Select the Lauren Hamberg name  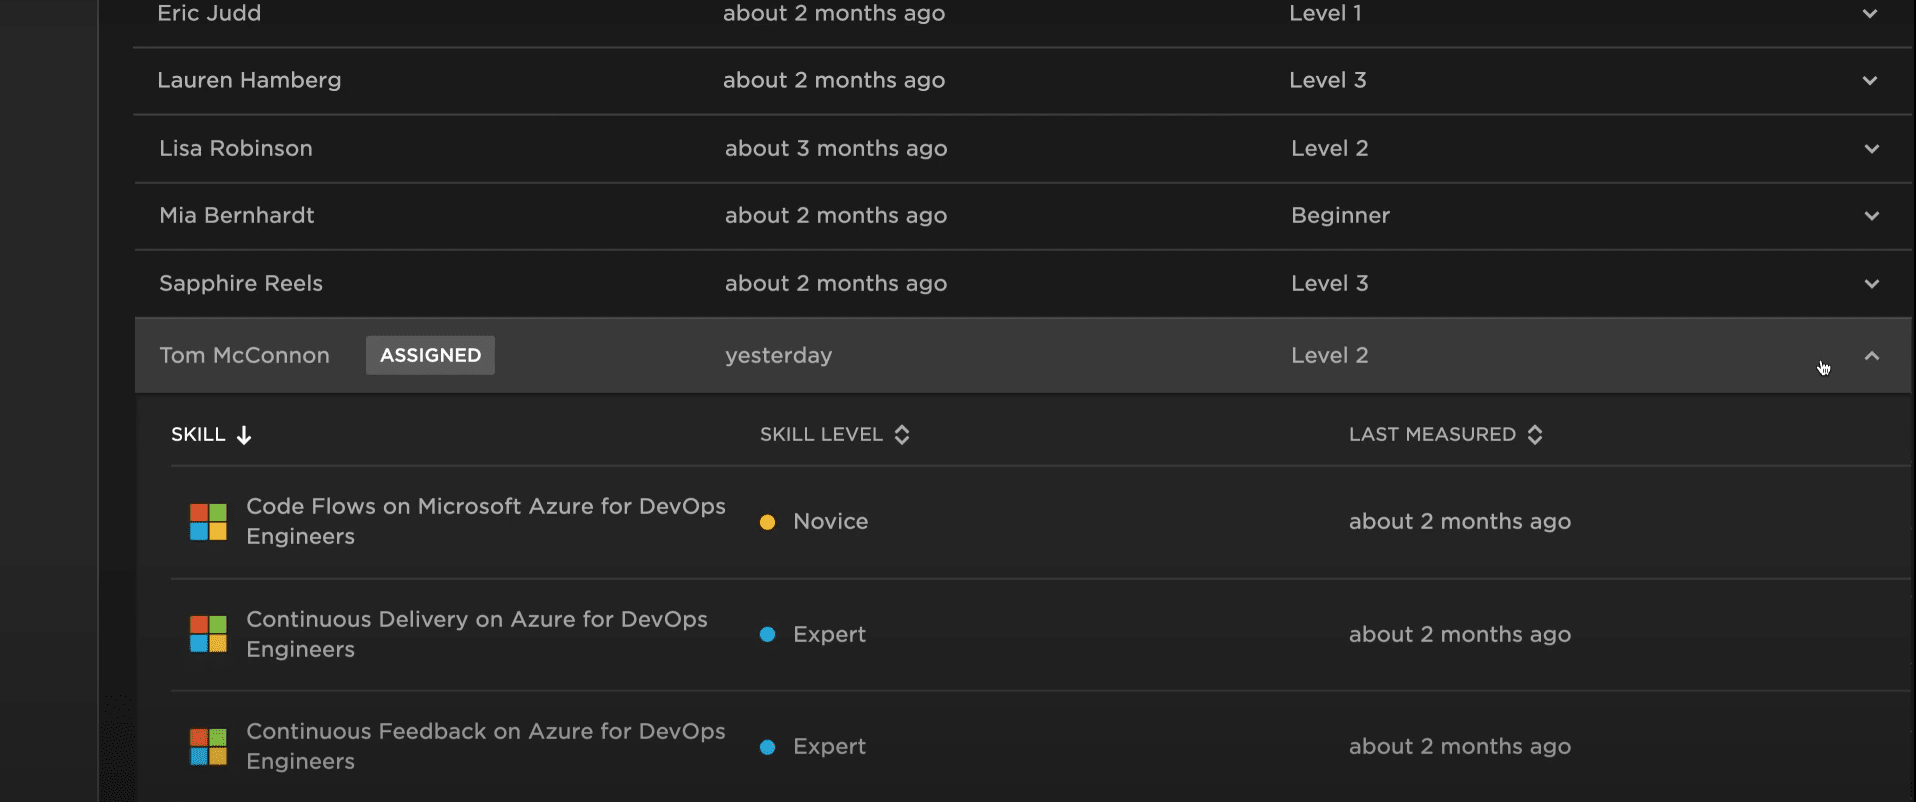(249, 80)
